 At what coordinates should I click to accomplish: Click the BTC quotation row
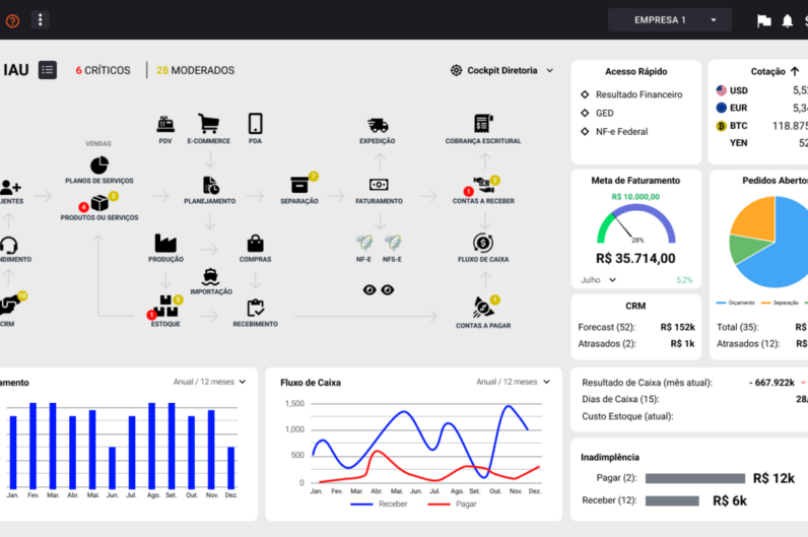pos(762,126)
